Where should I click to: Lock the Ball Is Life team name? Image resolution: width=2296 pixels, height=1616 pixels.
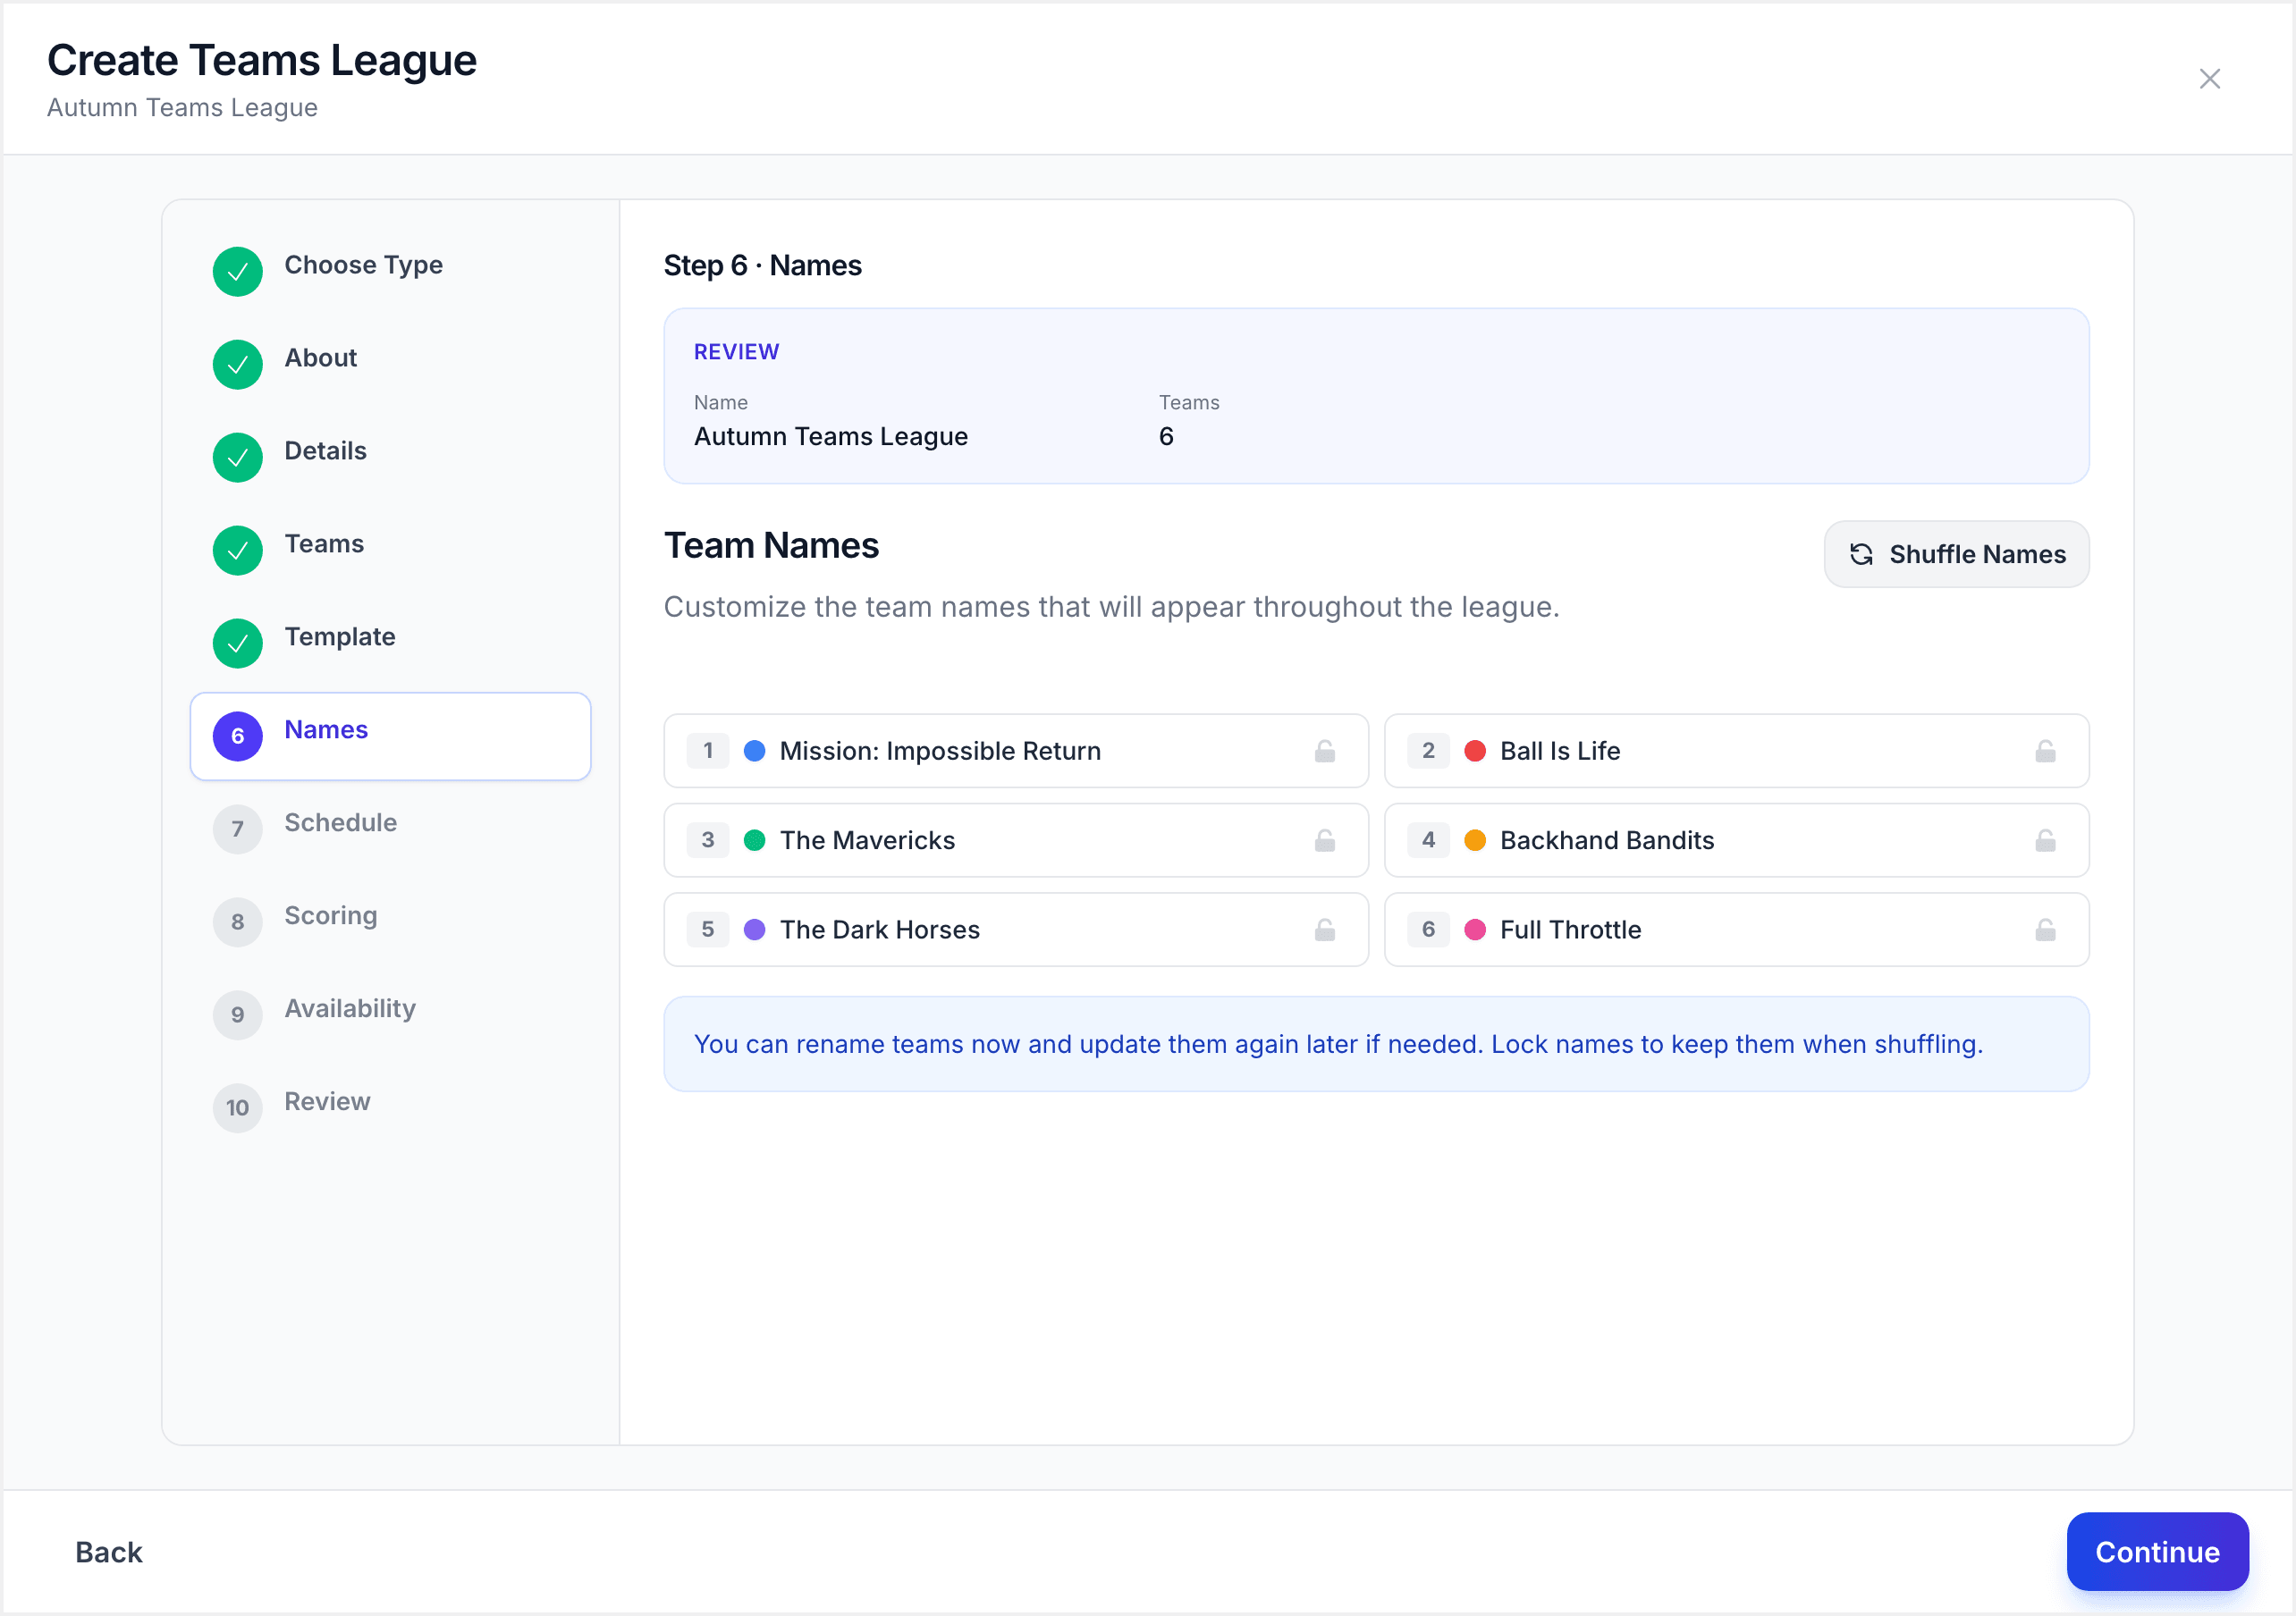[x=2045, y=751]
